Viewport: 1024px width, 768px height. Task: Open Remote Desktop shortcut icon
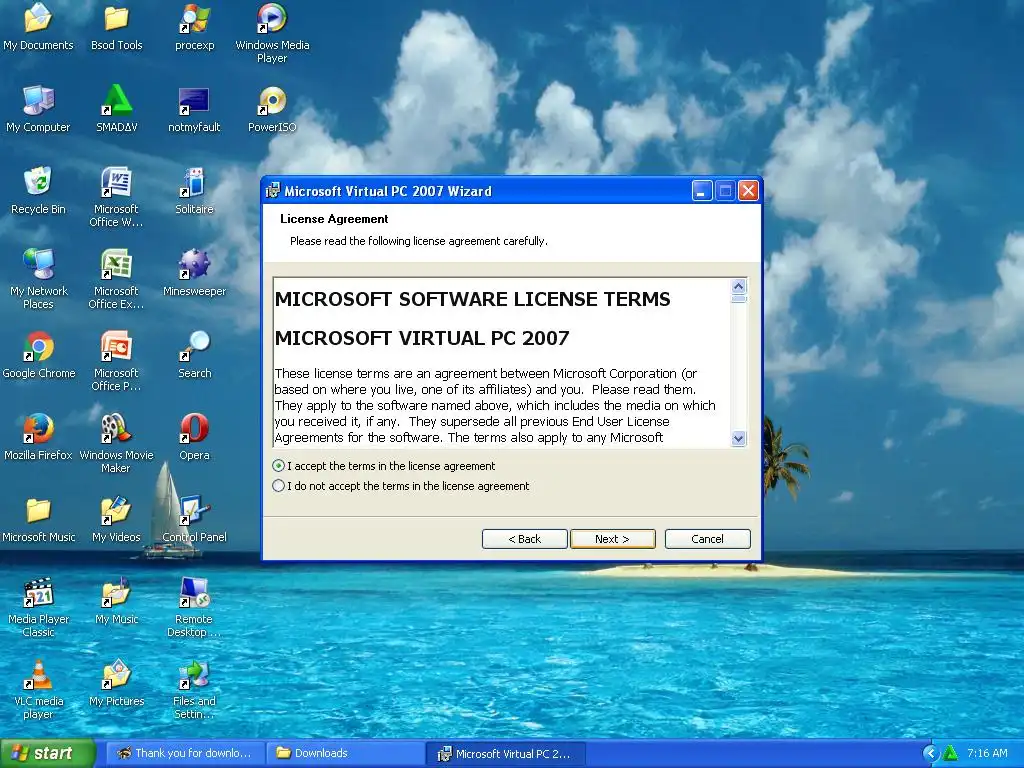click(194, 592)
